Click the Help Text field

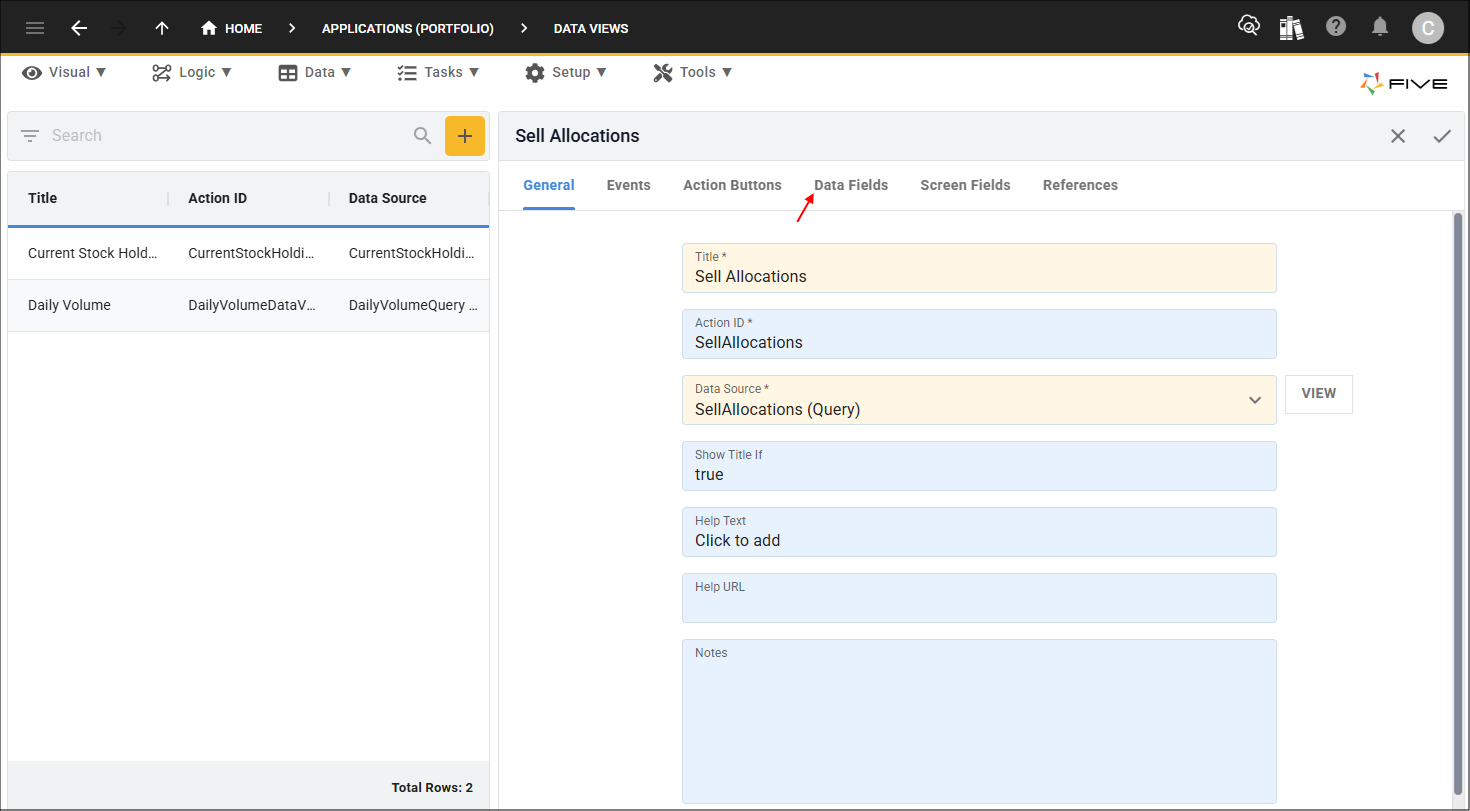click(x=979, y=532)
